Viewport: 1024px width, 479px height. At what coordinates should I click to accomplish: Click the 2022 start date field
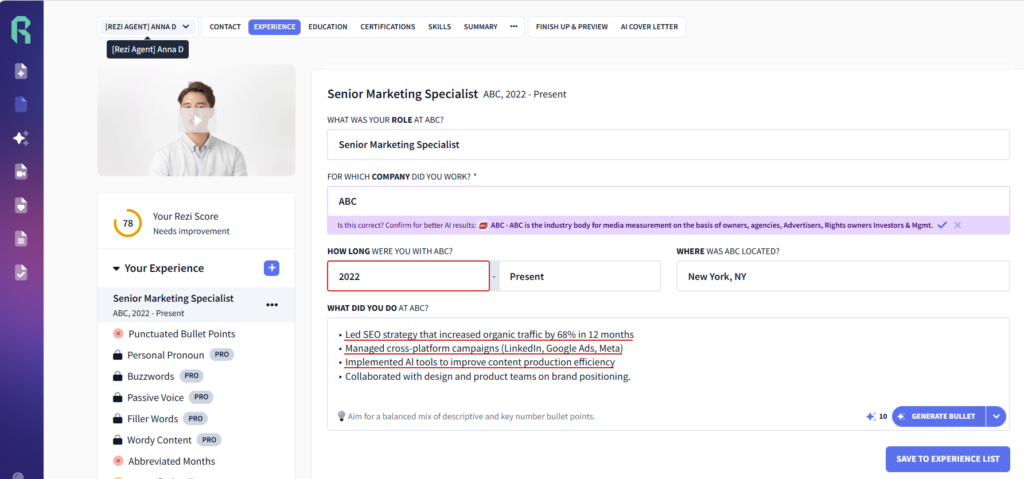click(408, 276)
